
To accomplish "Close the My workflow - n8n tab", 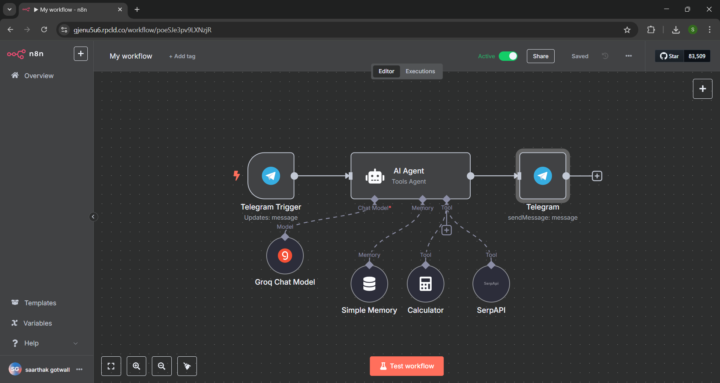I will (x=120, y=9).
